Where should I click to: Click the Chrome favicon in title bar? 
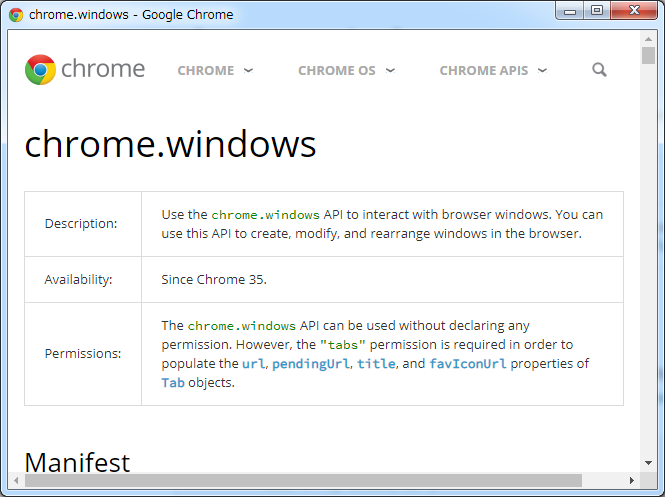pos(16,15)
